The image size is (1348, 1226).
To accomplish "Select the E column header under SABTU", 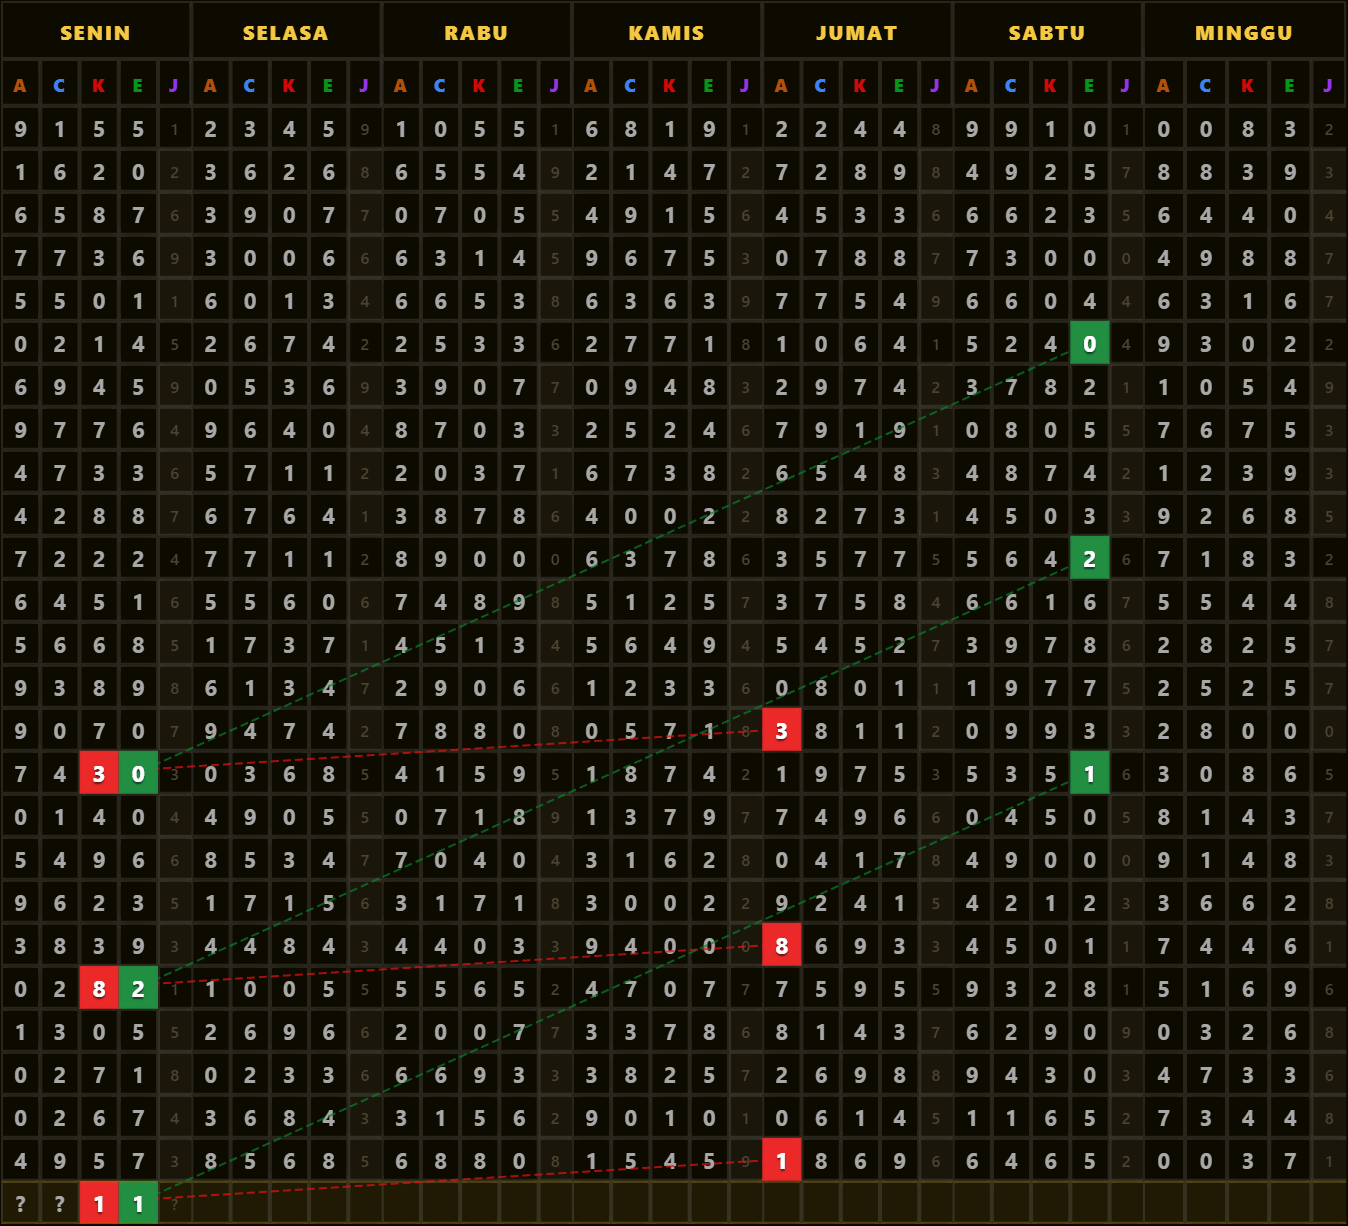I will pyautogui.click(x=1089, y=86).
